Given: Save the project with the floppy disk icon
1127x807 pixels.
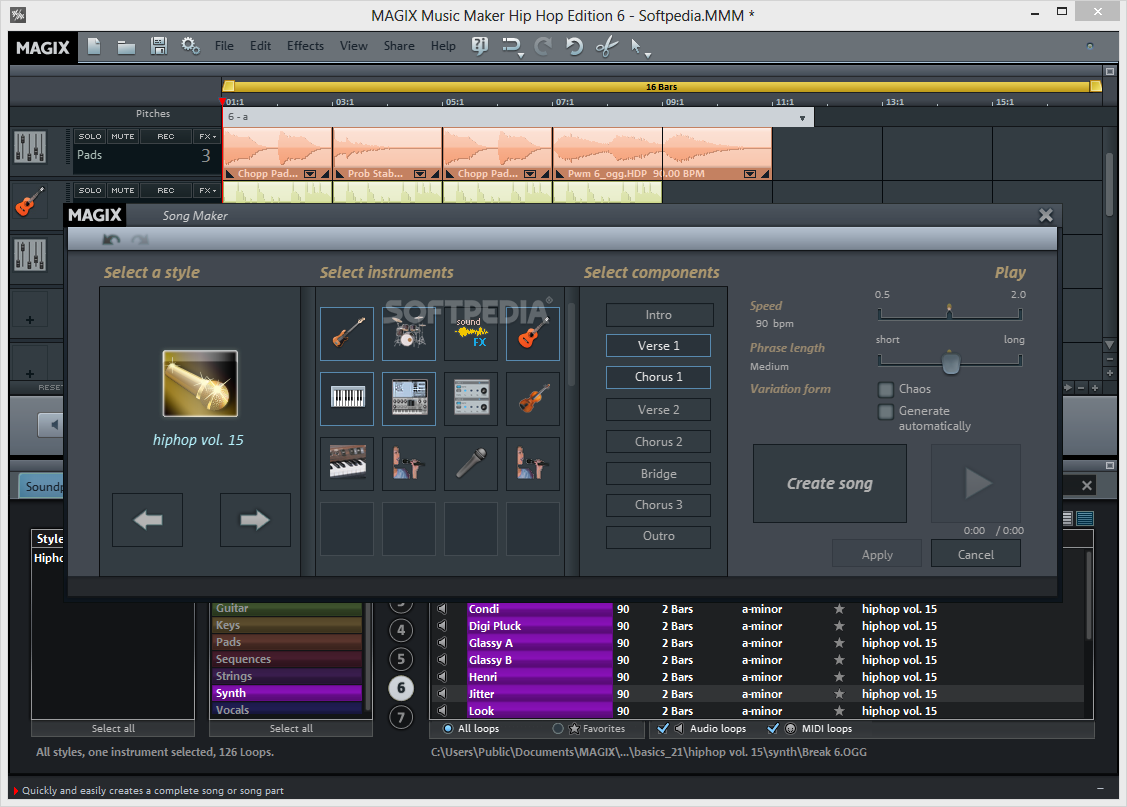Looking at the screenshot, I should [x=159, y=46].
